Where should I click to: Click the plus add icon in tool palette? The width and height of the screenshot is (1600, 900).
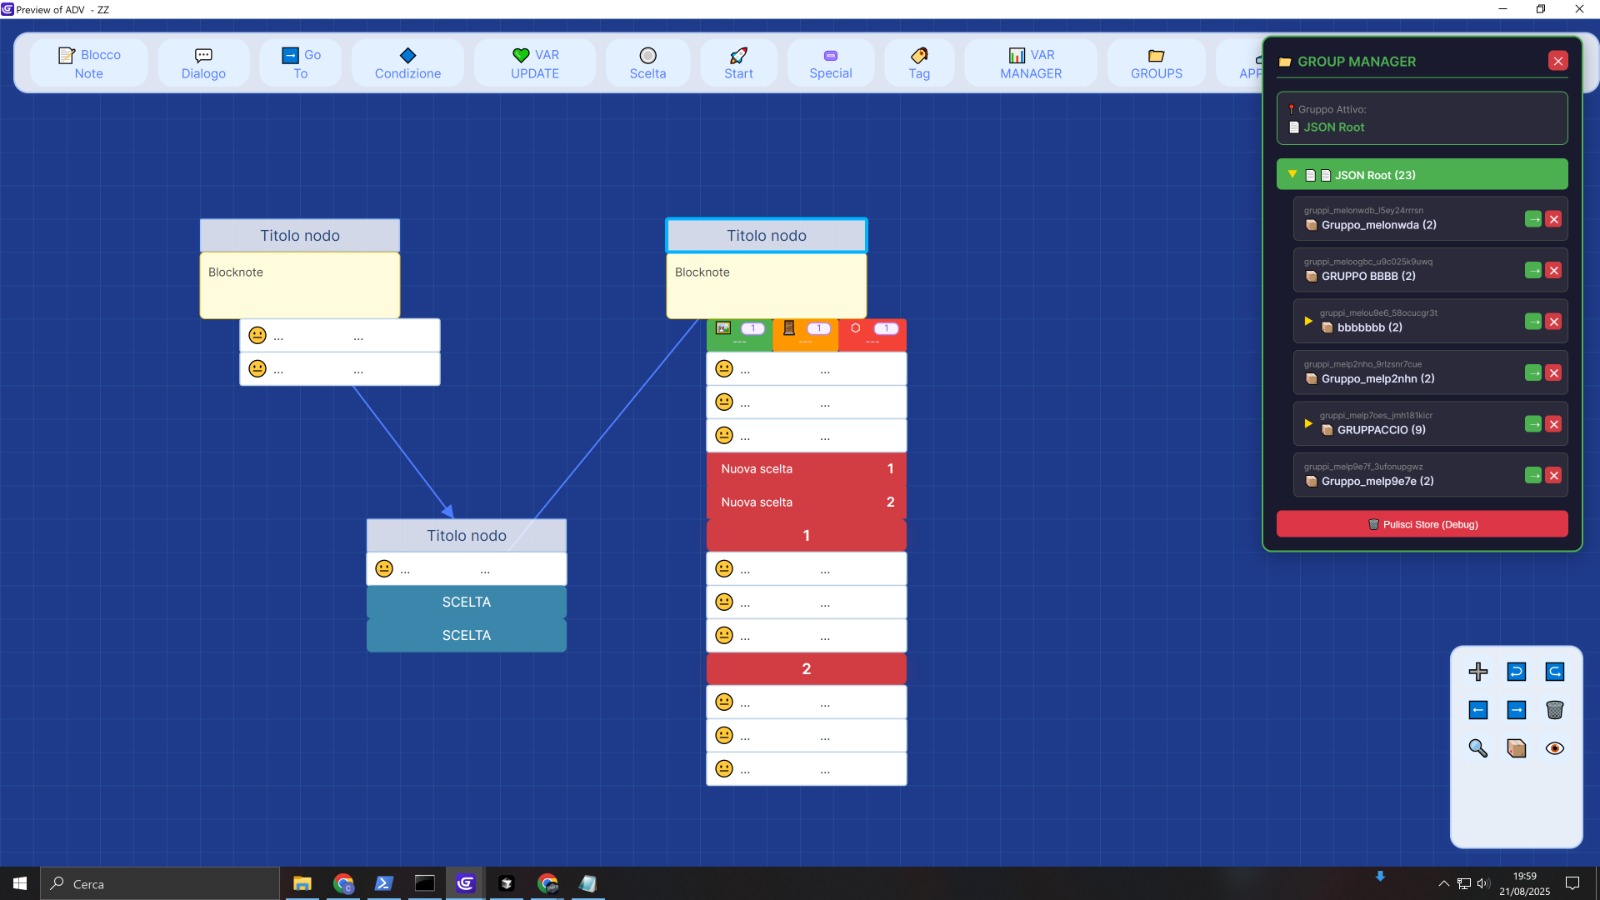(1478, 672)
